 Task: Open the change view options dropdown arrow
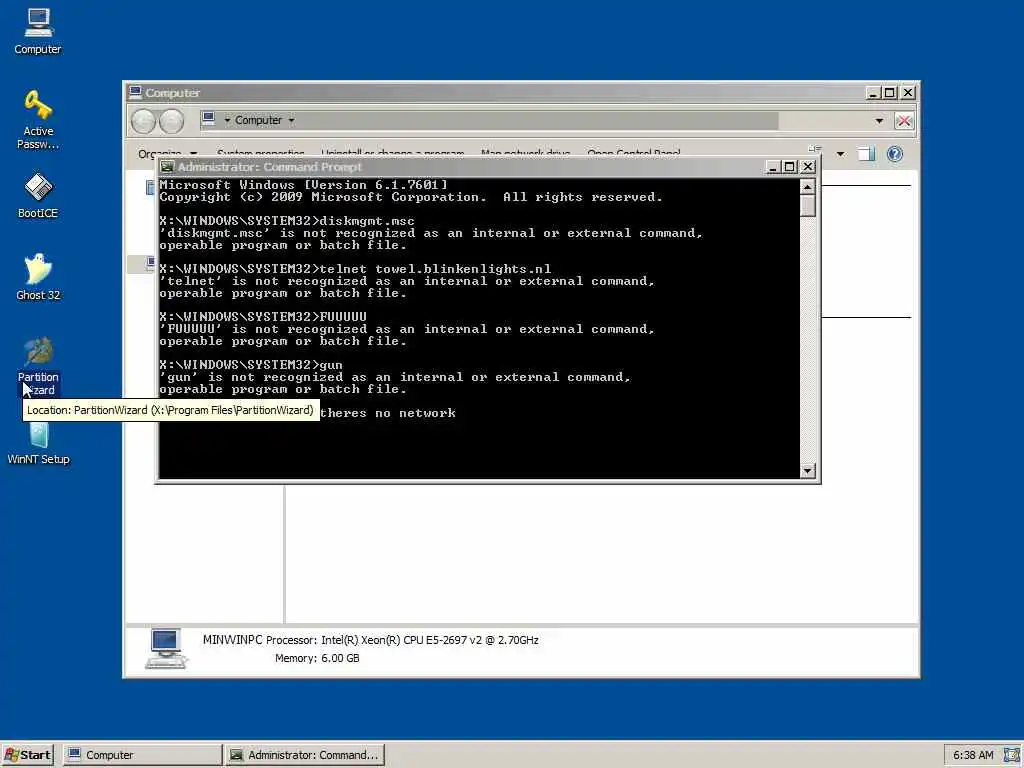840,154
